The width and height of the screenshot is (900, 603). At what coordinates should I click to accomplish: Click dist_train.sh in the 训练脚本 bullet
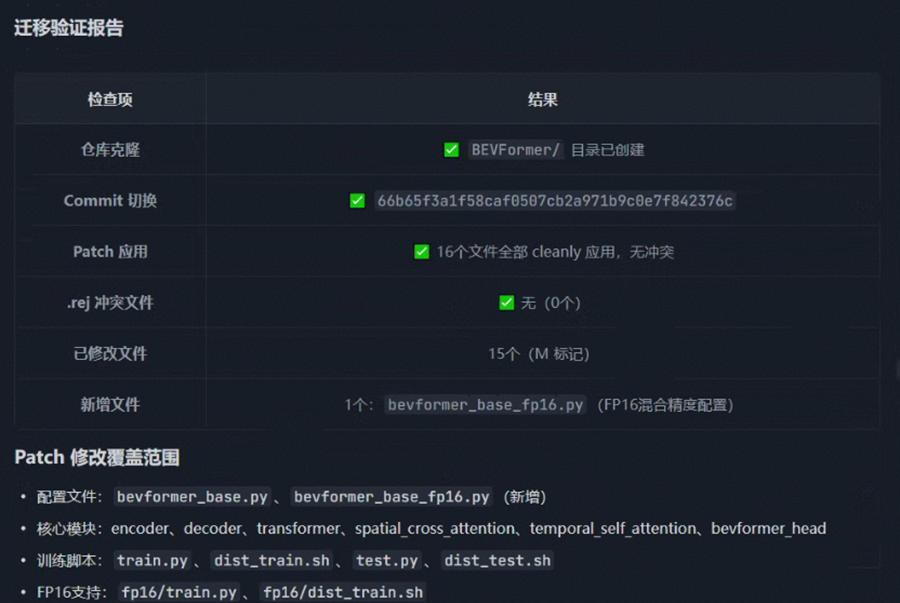click(x=271, y=560)
